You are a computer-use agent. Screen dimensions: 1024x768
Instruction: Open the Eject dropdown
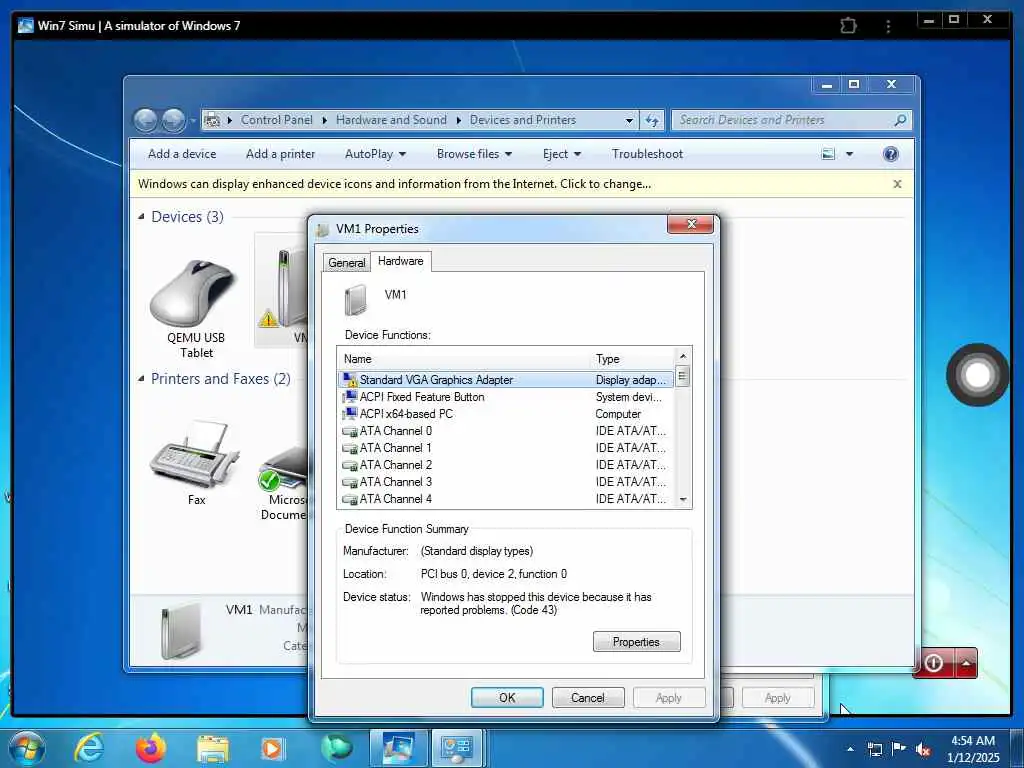(562, 154)
